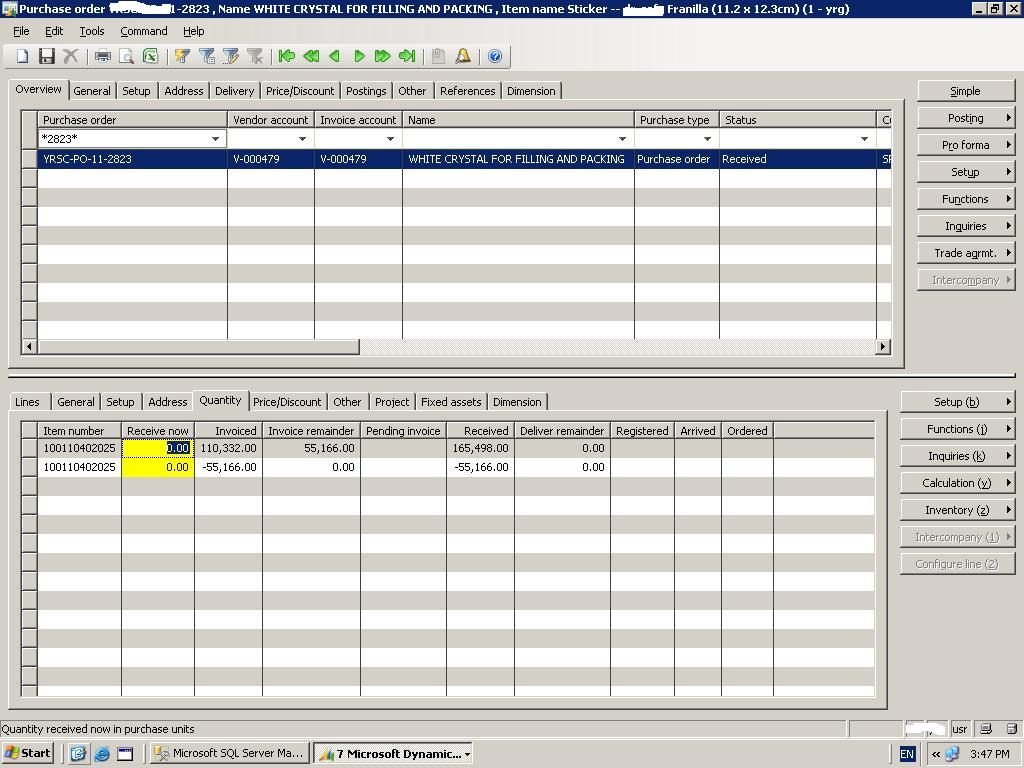Go to last record arrow
This screenshot has width=1024, height=768.
click(407, 56)
